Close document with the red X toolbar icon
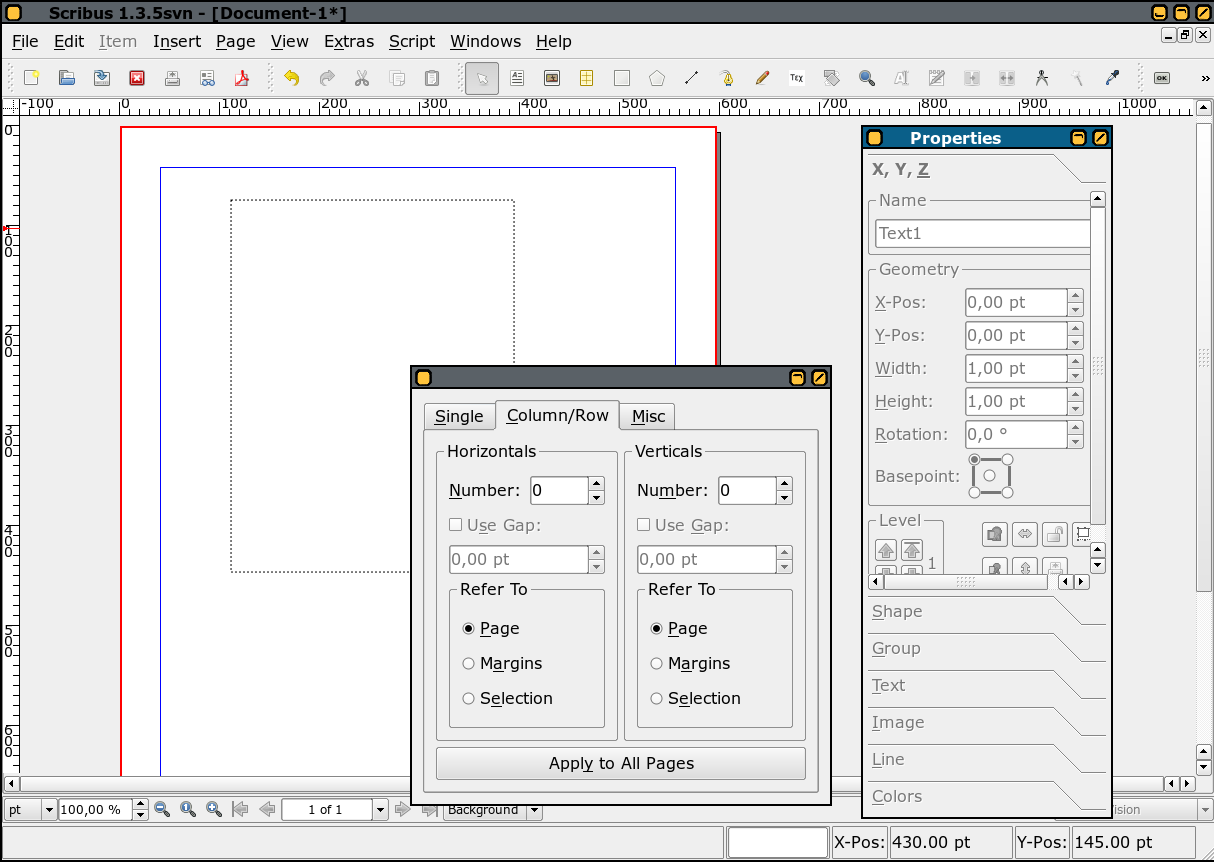This screenshot has height=862, width=1214. point(137,78)
